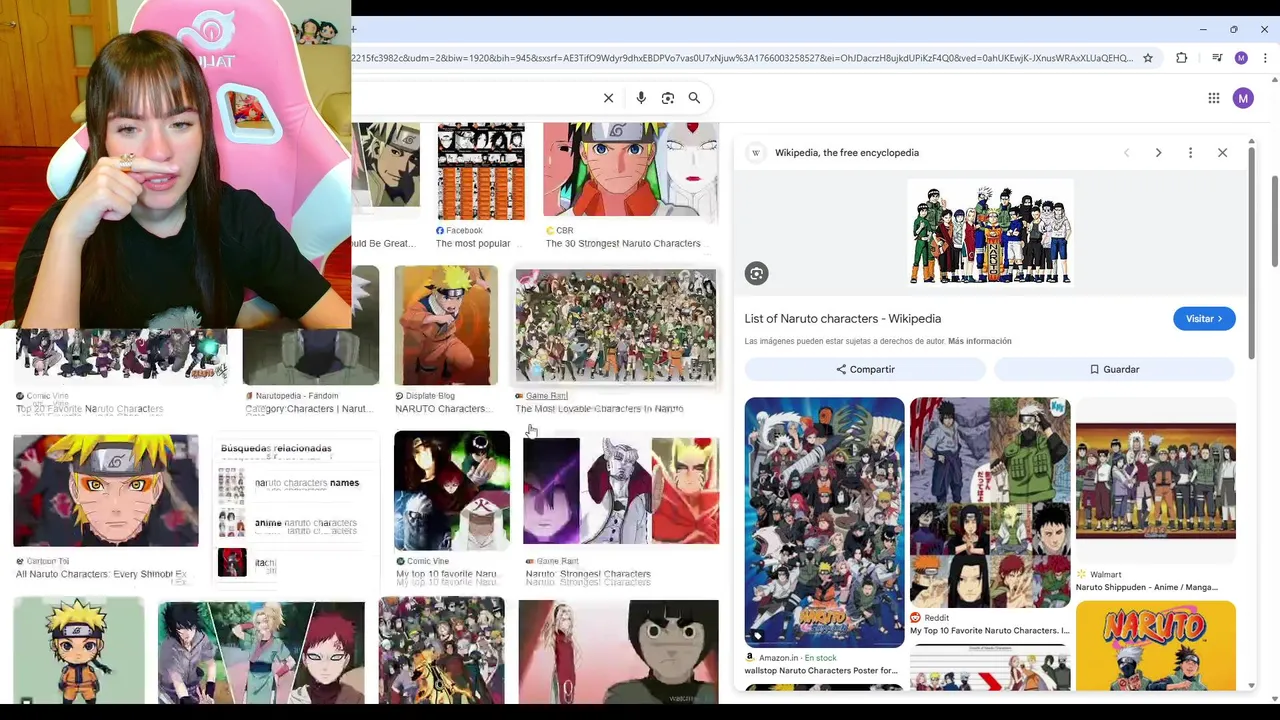This screenshot has width=1280, height=720.
Task: Open a new browser tab
Action: point(354,29)
